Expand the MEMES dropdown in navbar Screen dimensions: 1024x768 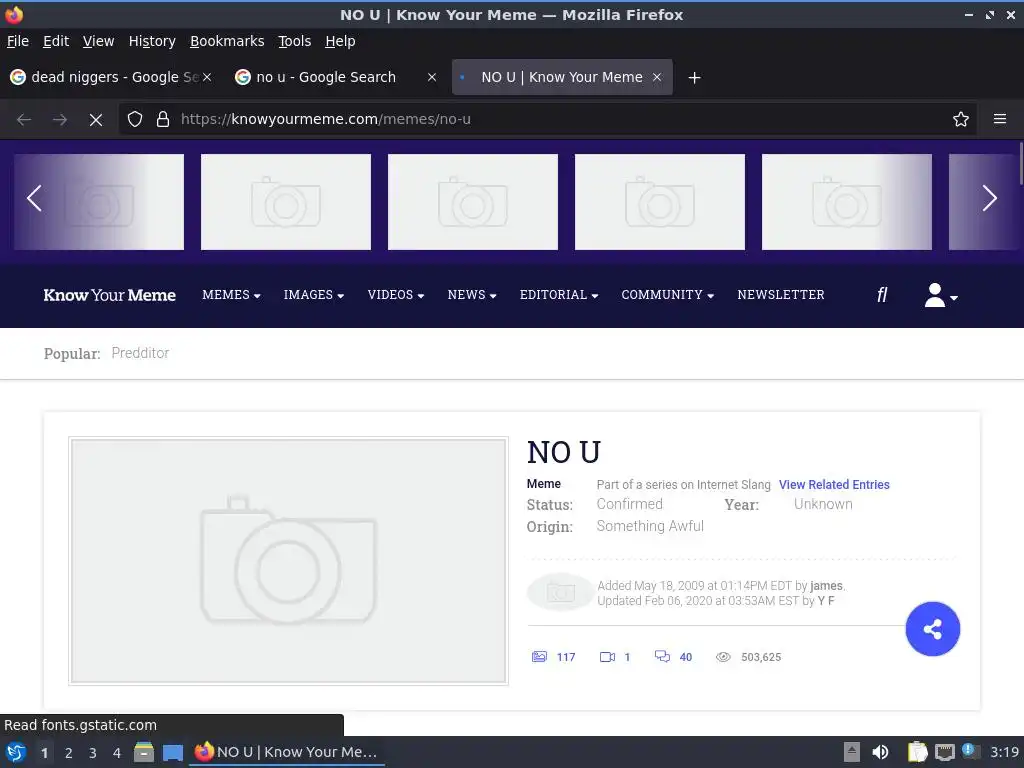pos(231,295)
